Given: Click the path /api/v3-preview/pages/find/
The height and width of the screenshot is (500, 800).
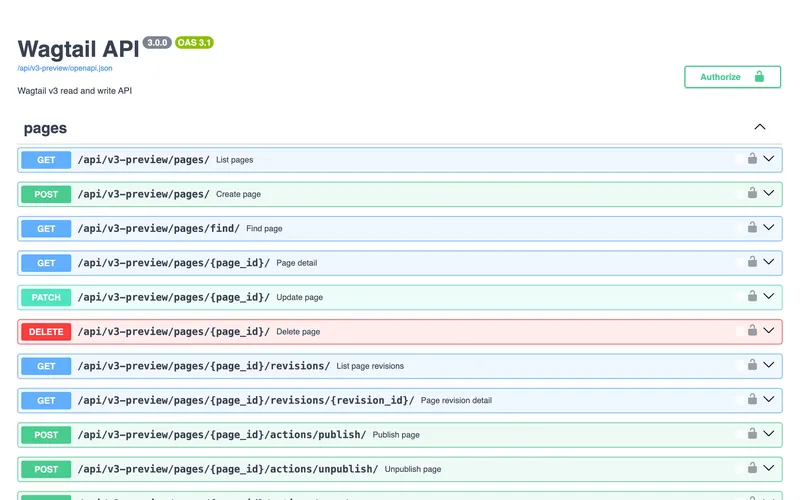Looking at the screenshot, I should tap(159, 229).
